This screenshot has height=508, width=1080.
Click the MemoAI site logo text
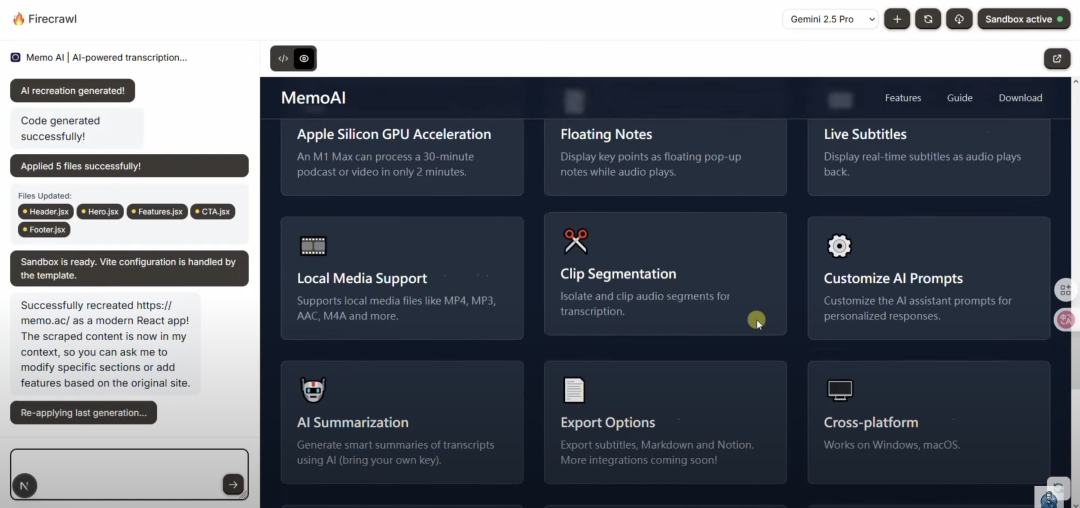pos(313,98)
